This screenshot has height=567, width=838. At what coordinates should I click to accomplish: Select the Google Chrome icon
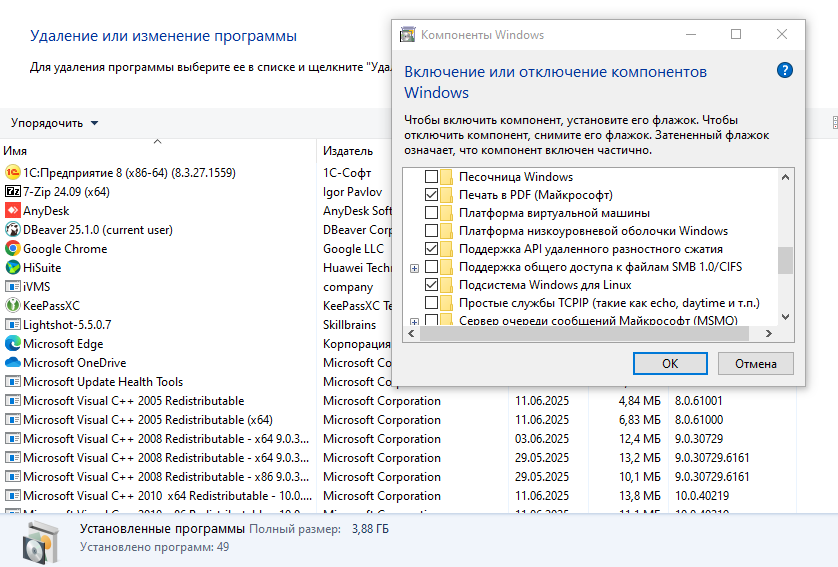13,248
